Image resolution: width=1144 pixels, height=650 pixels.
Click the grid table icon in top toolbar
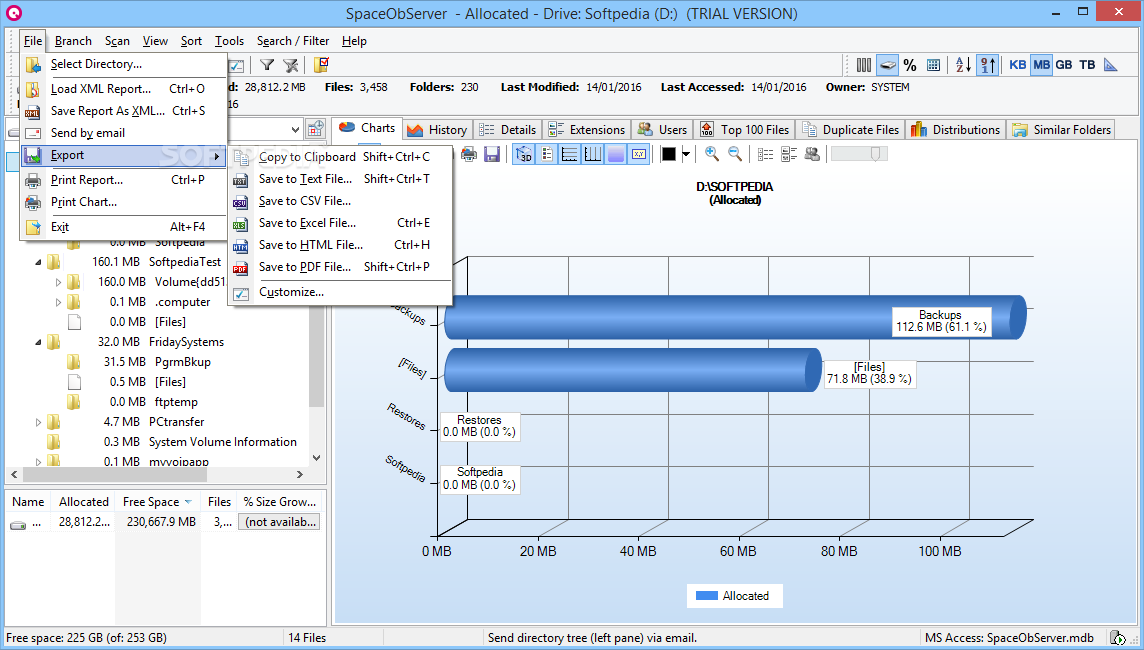pyautogui.click(x=933, y=65)
